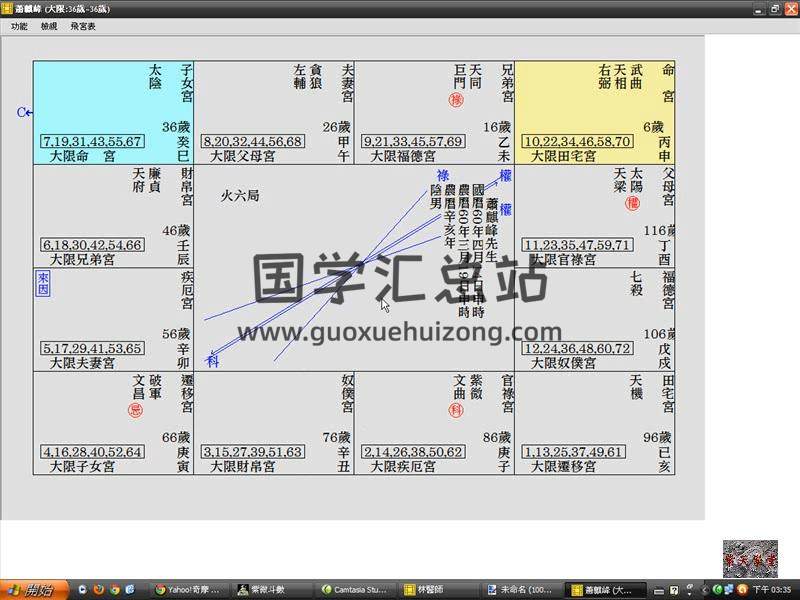Click the red 祿 circle under 巨門

click(456, 99)
